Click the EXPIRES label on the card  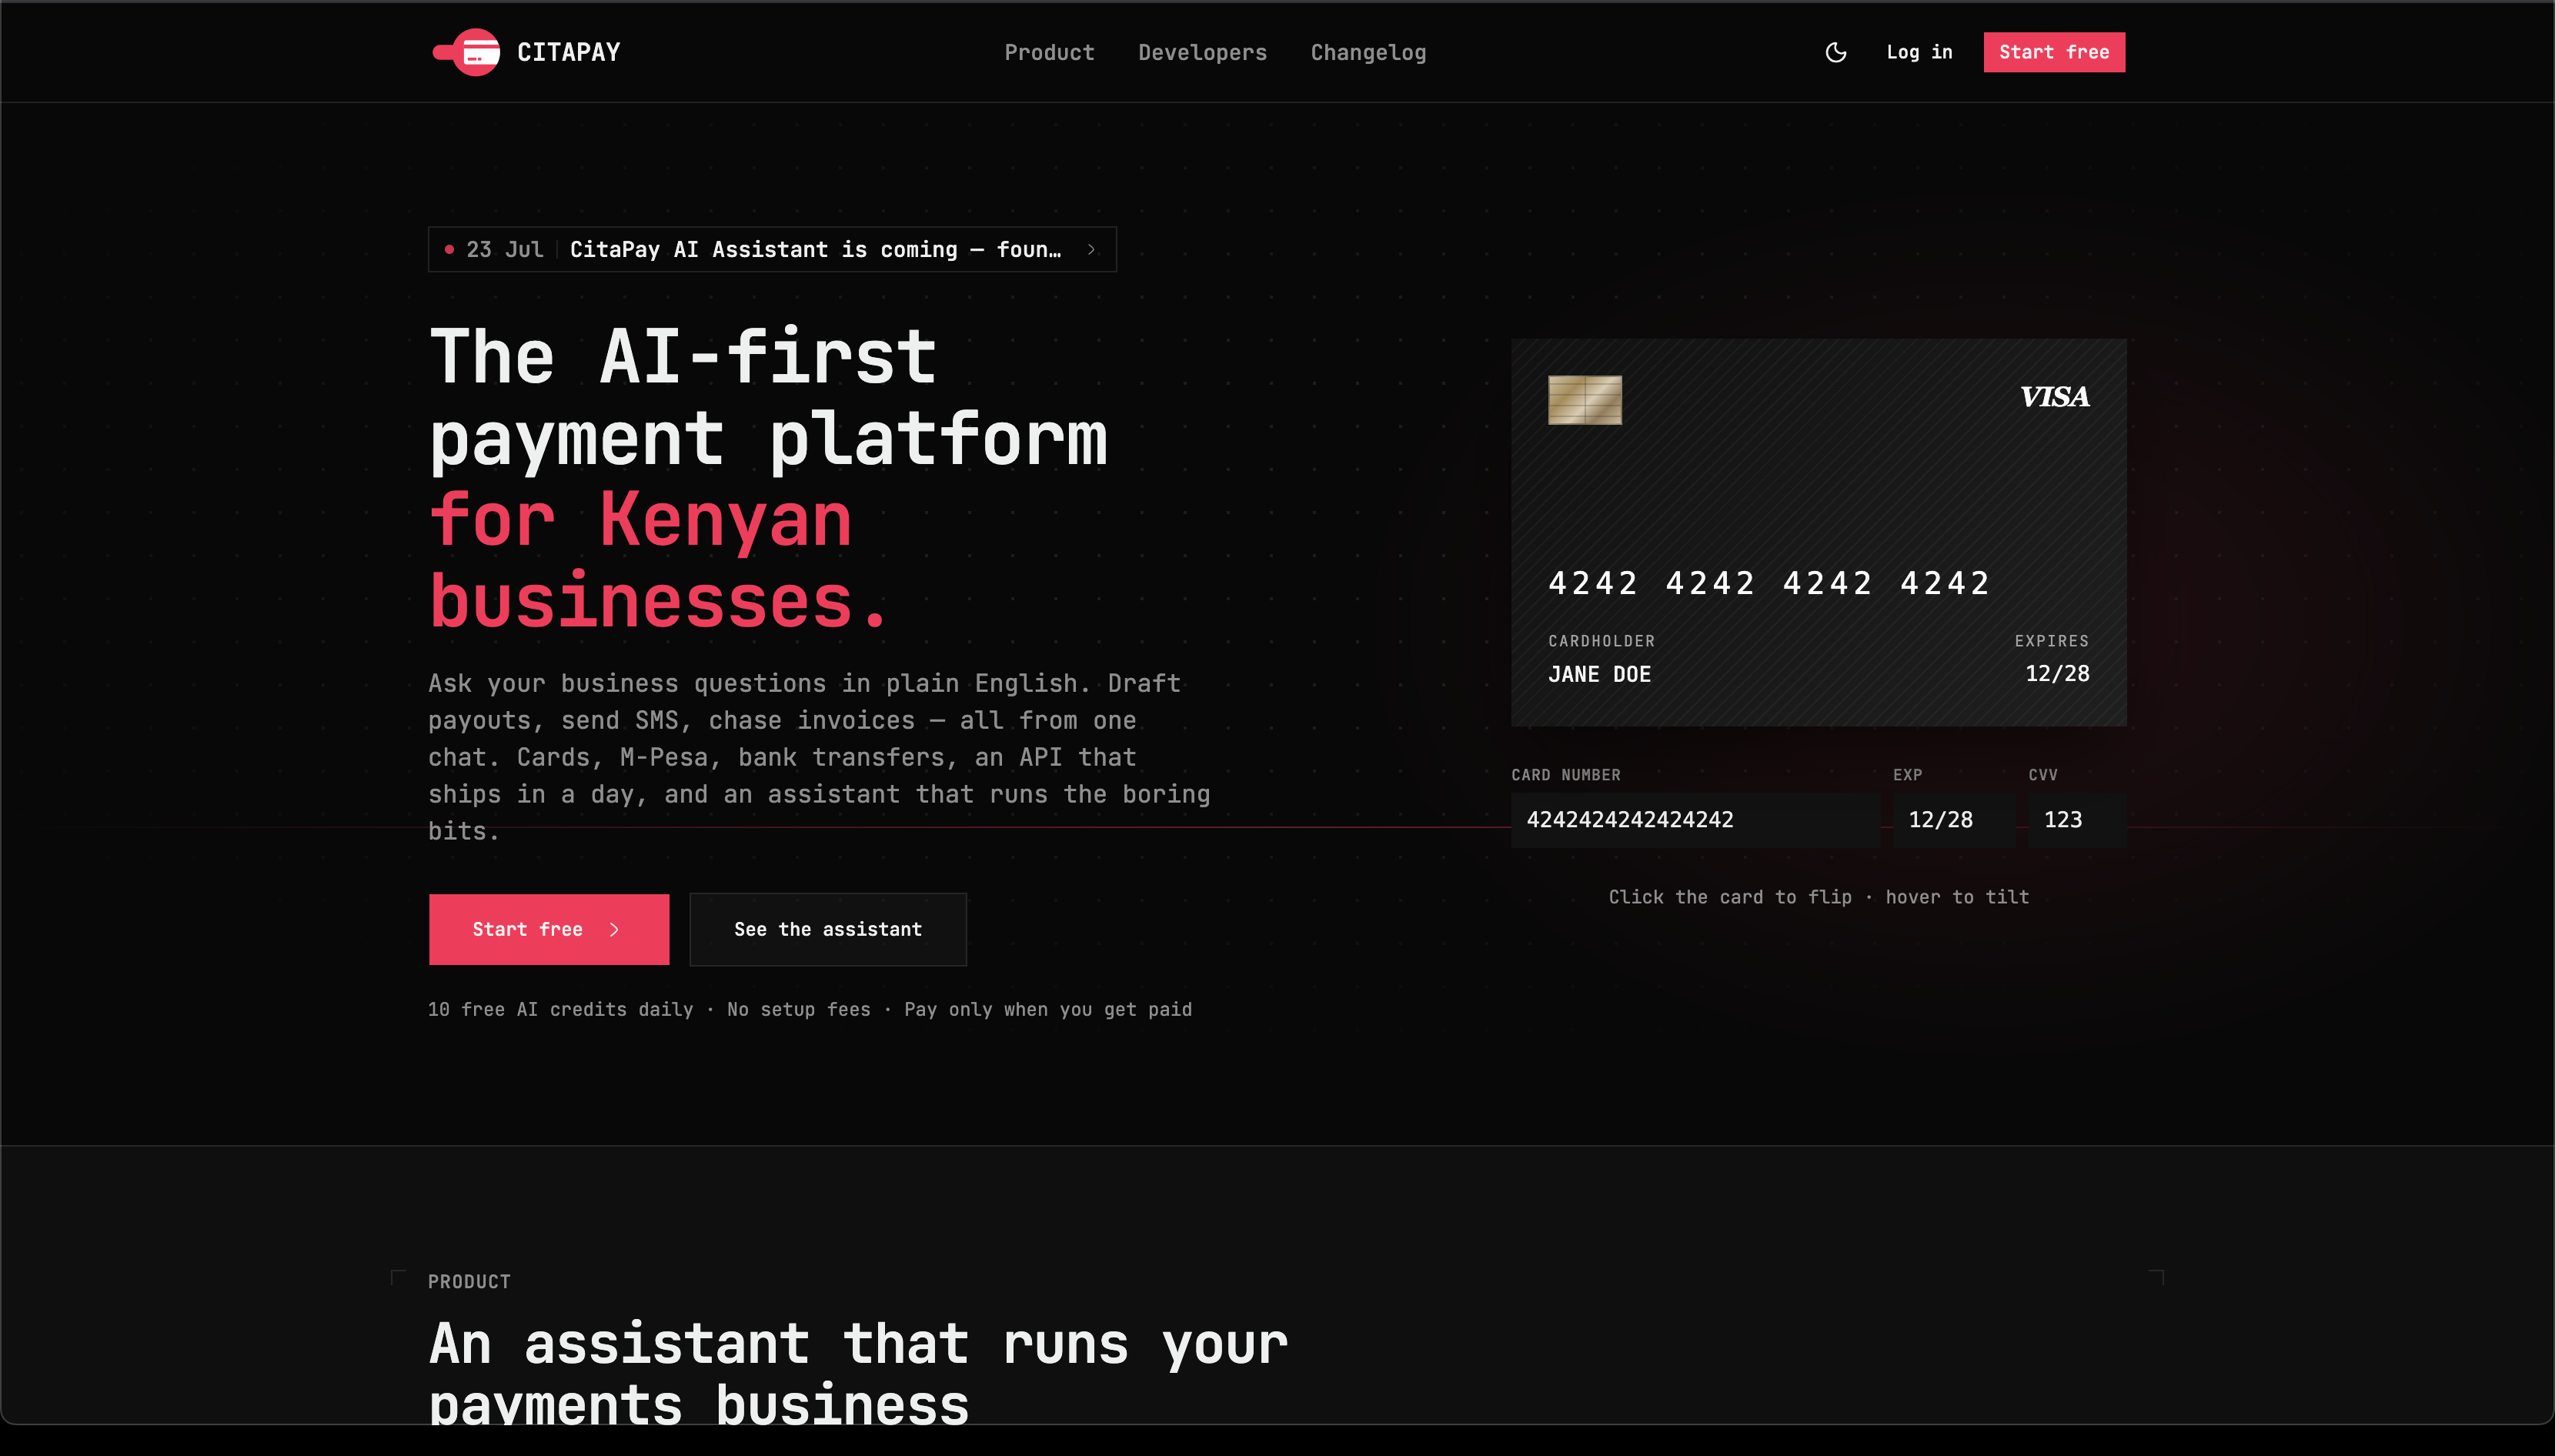pyautogui.click(x=2052, y=641)
